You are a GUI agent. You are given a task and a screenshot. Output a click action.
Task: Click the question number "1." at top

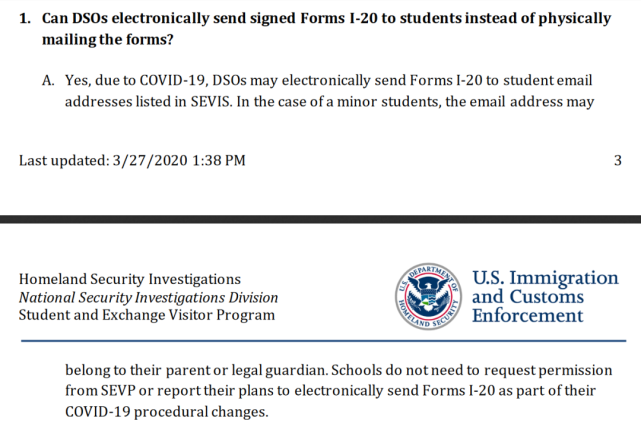coord(27,19)
